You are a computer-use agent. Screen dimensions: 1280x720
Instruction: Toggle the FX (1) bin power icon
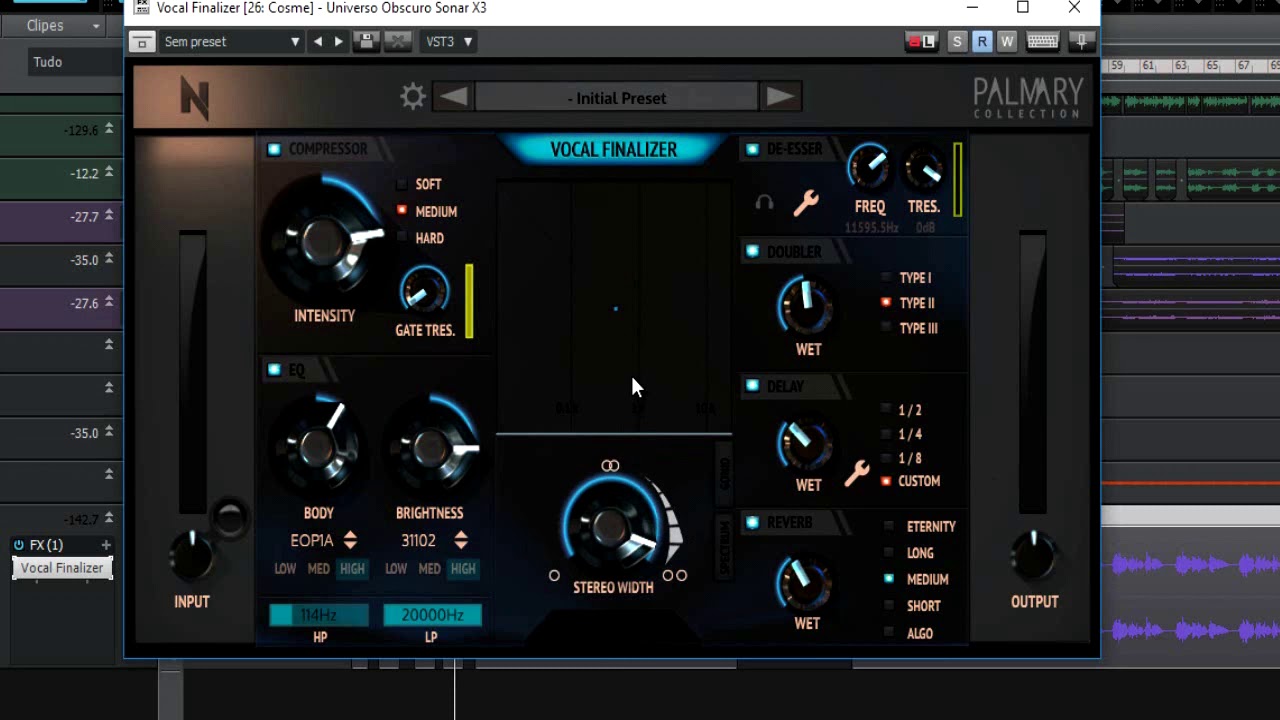(18, 545)
